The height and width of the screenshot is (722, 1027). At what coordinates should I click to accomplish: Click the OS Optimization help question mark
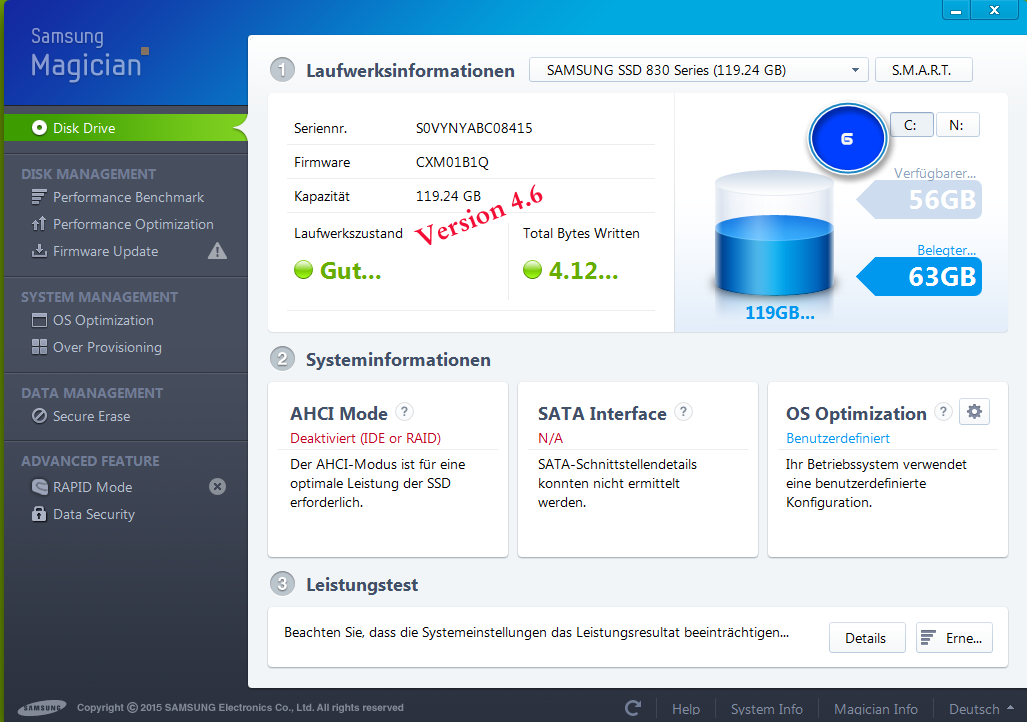coord(942,412)
